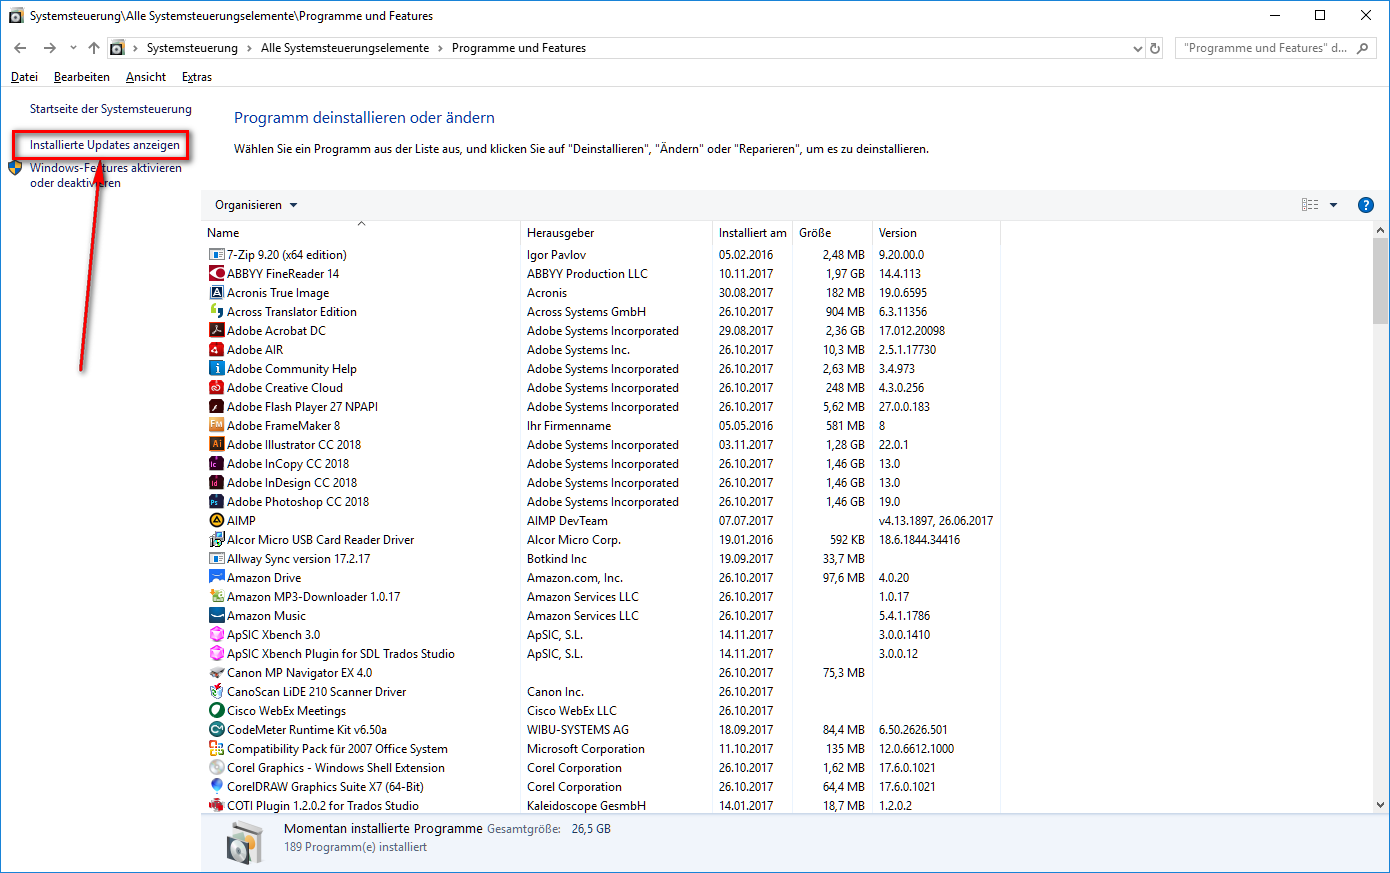Click Alle Systemsteuerungselemente breadcrumb

pos(345,48)
